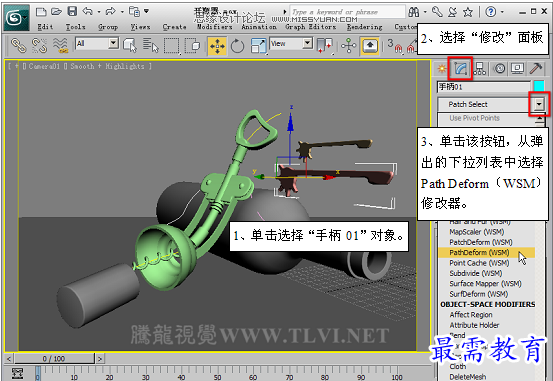Click the Select by Name toolbar icon

(151, 46)
